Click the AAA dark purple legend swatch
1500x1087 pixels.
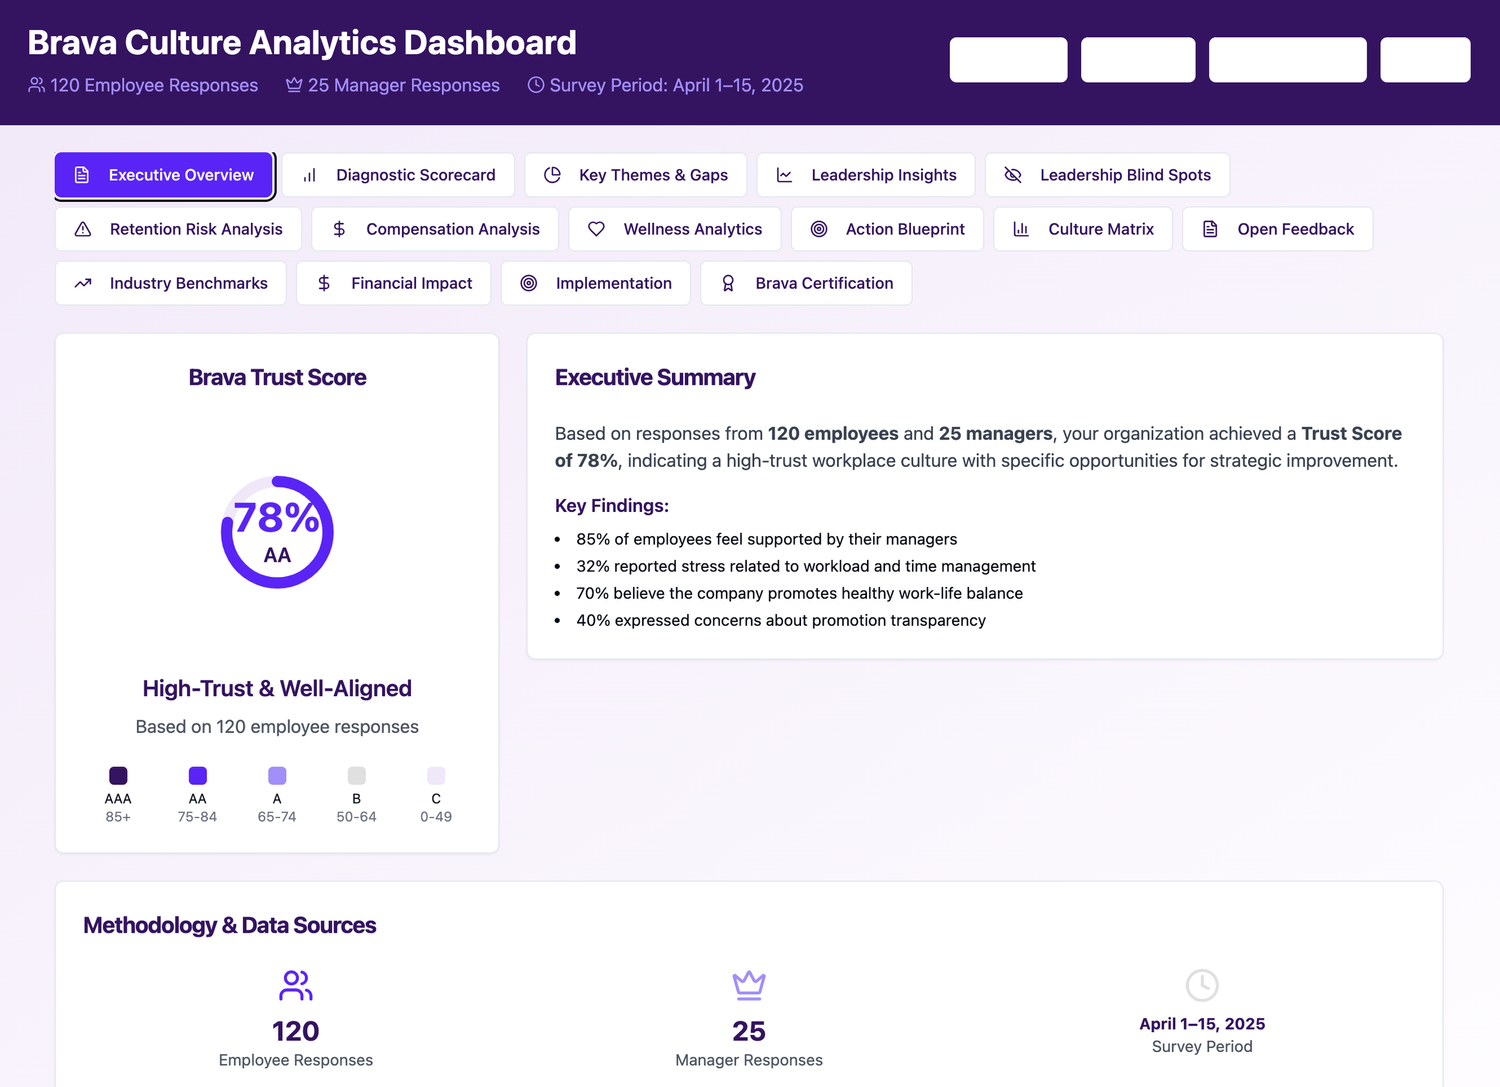coord(118,776)
